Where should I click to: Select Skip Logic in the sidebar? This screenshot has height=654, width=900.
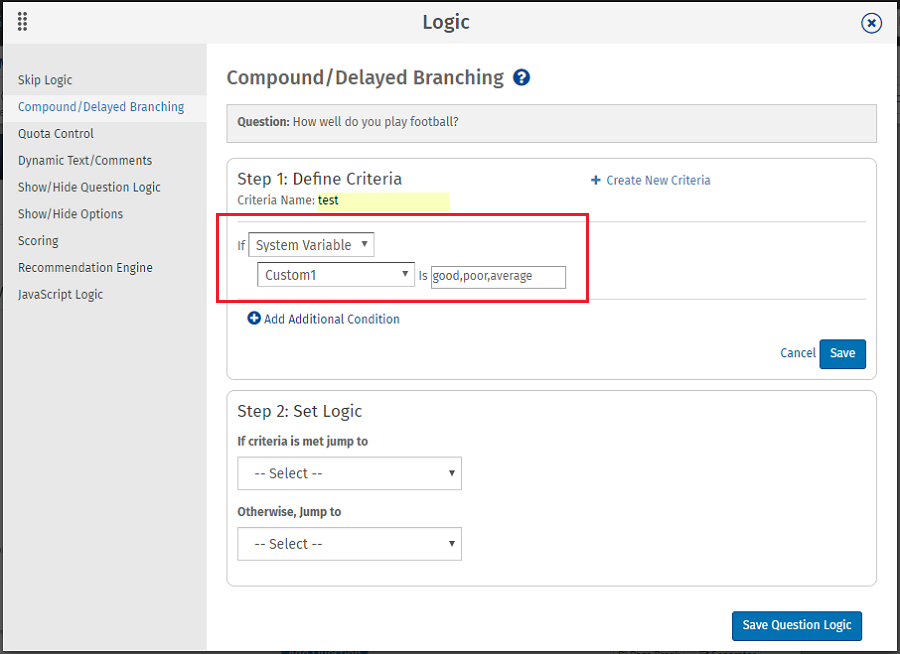point(45,80)
